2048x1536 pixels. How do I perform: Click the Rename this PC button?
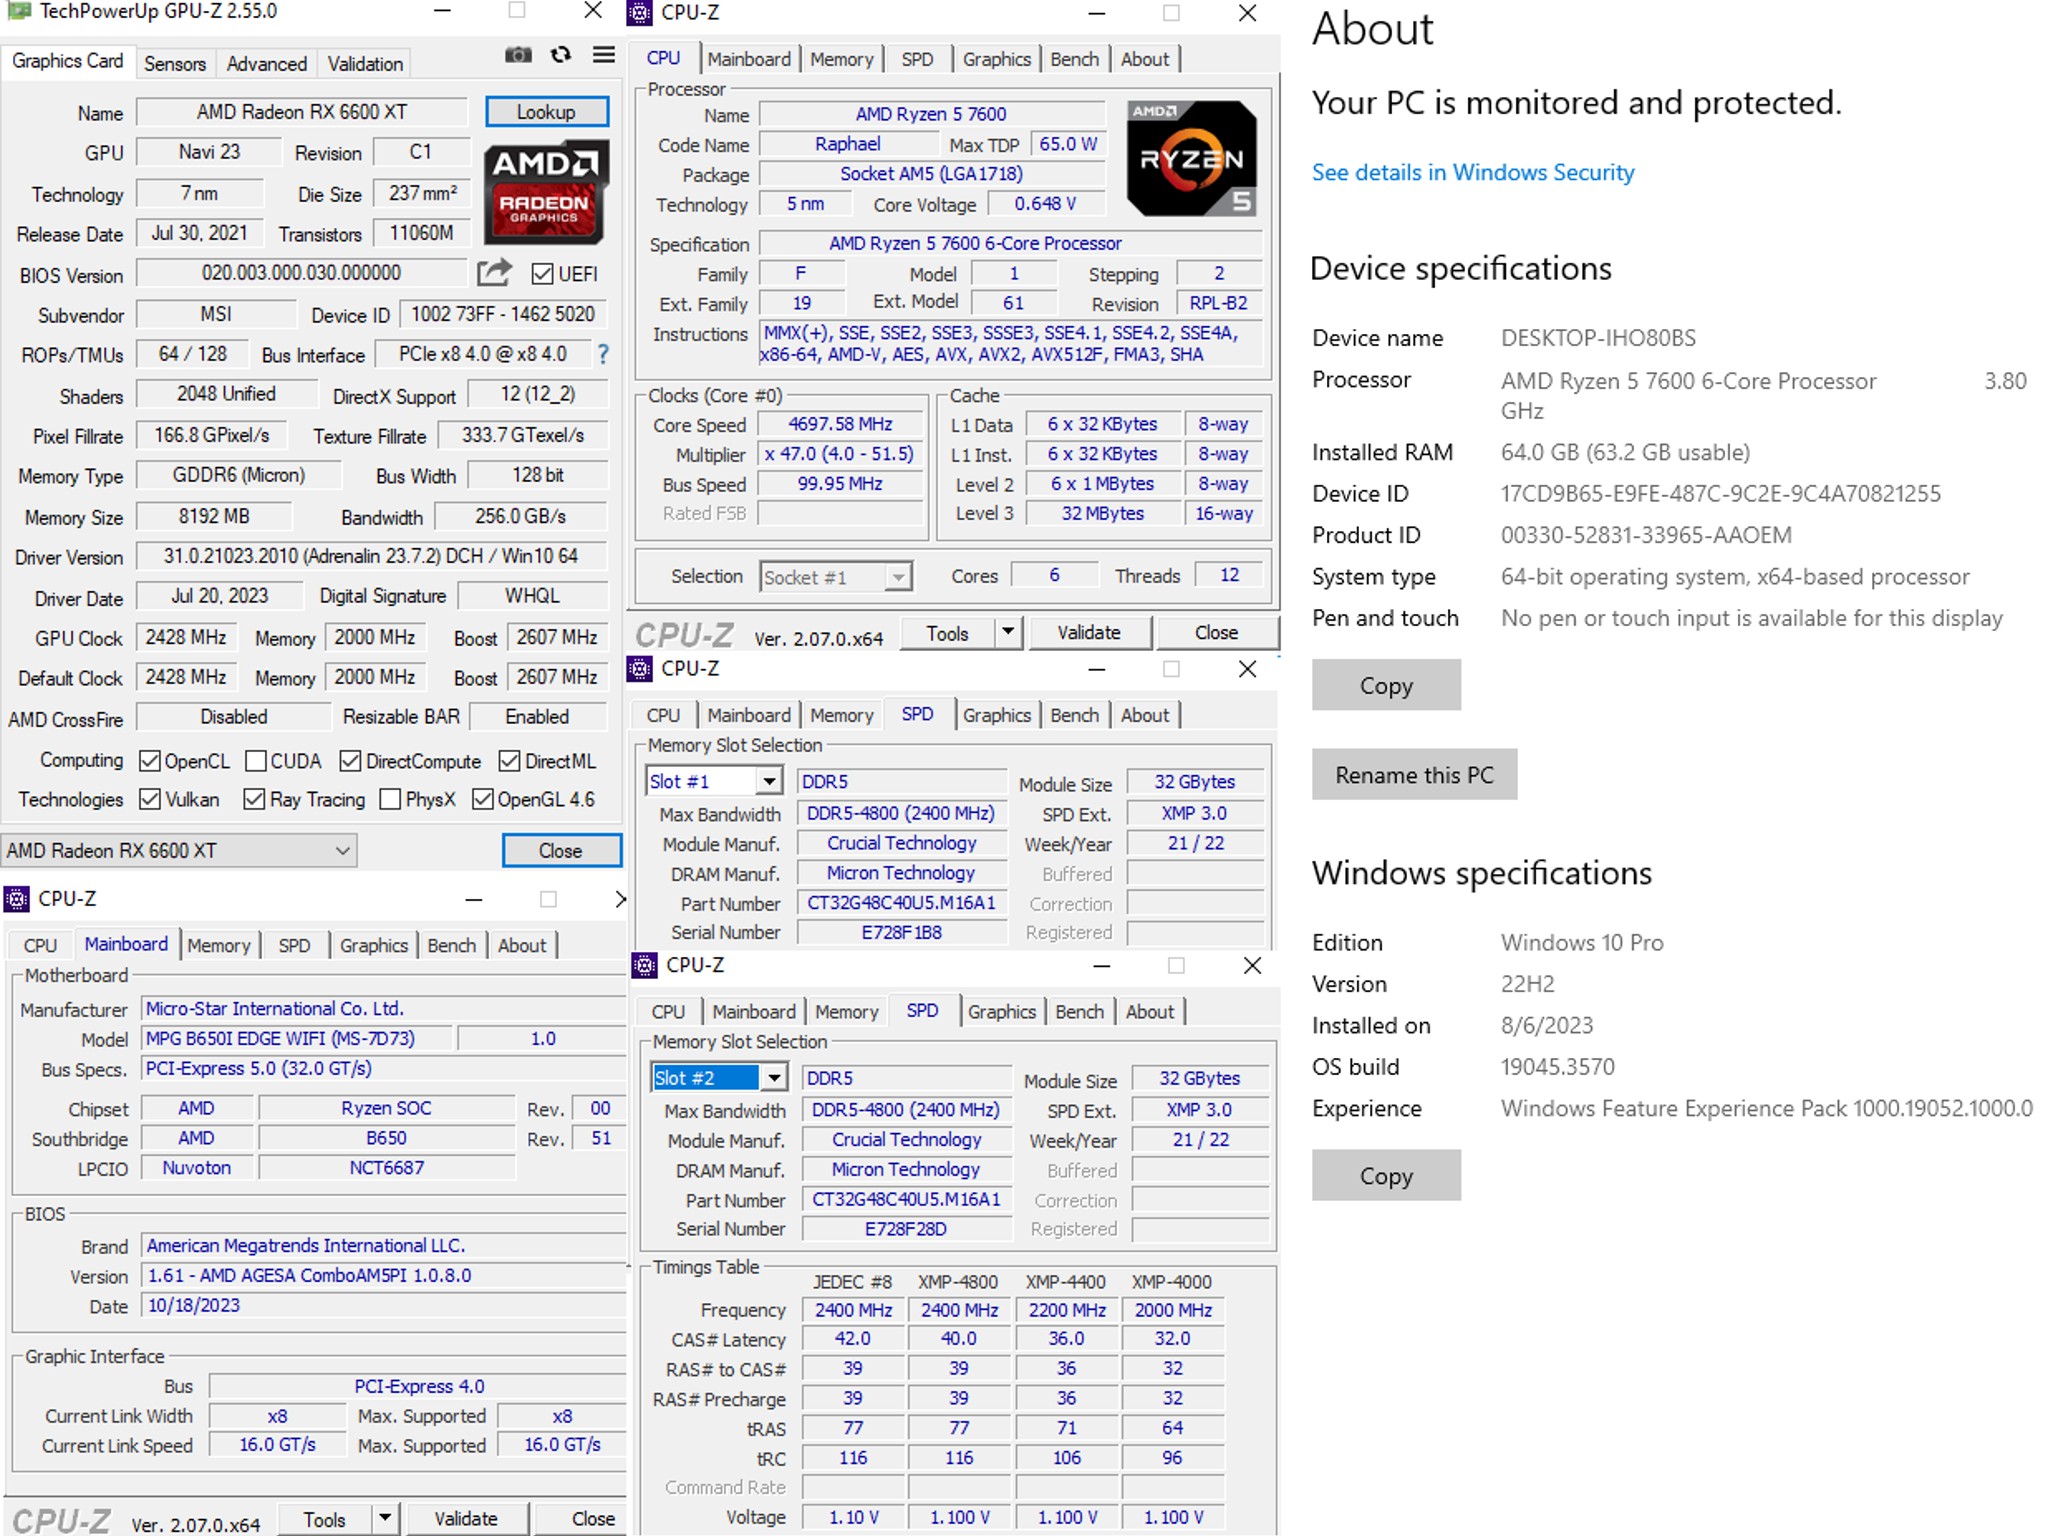click(1413, 774)
